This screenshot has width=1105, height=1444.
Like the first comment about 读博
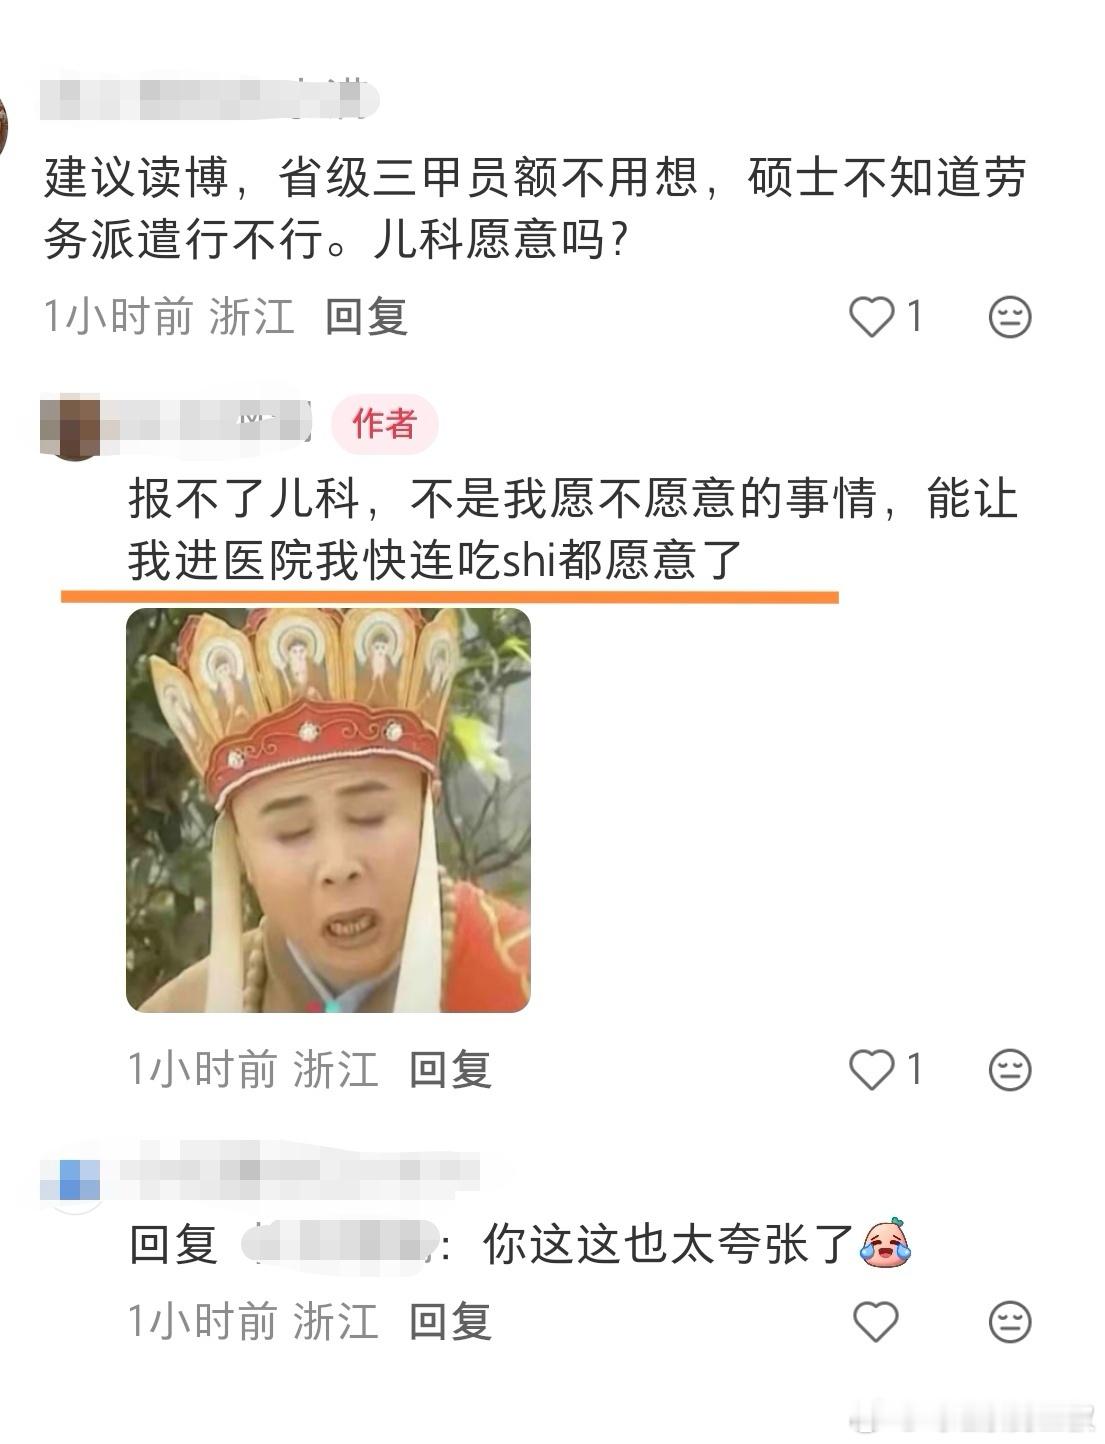point(872,317)
